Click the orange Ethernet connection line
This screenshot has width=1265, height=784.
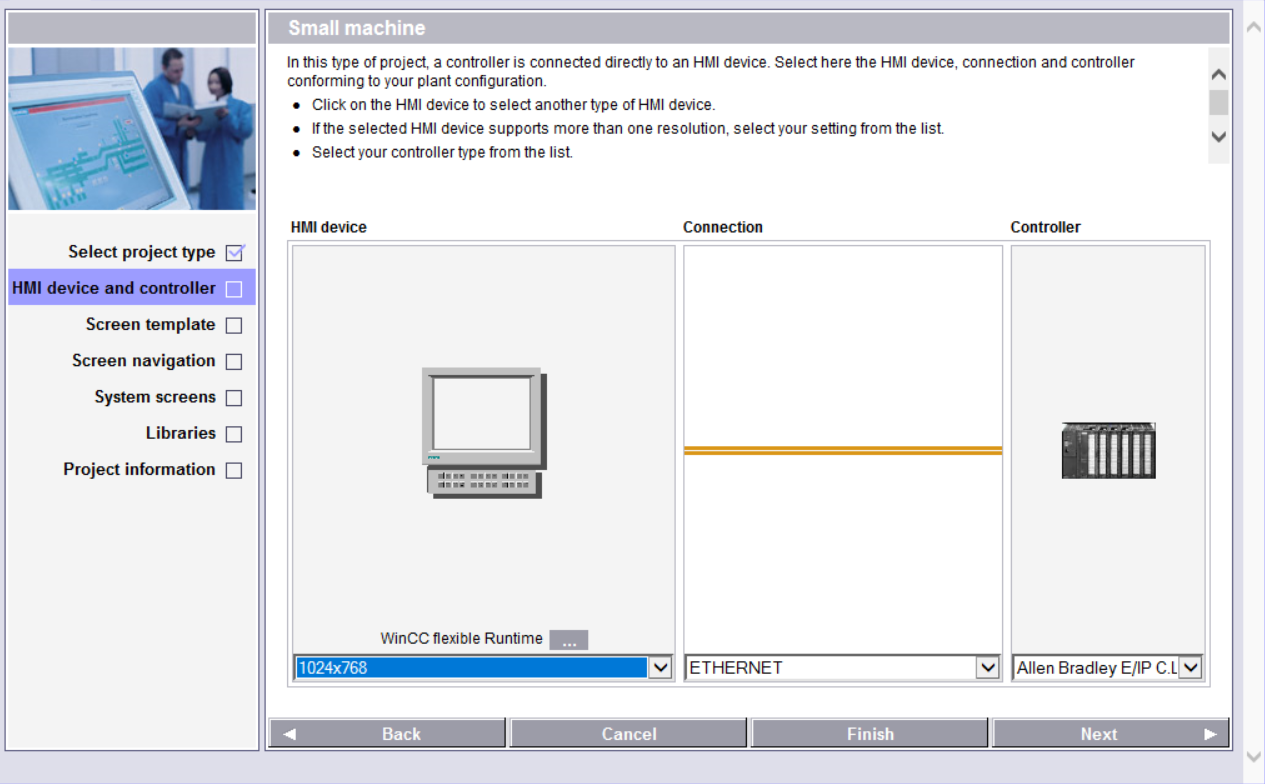coord(843,451)
